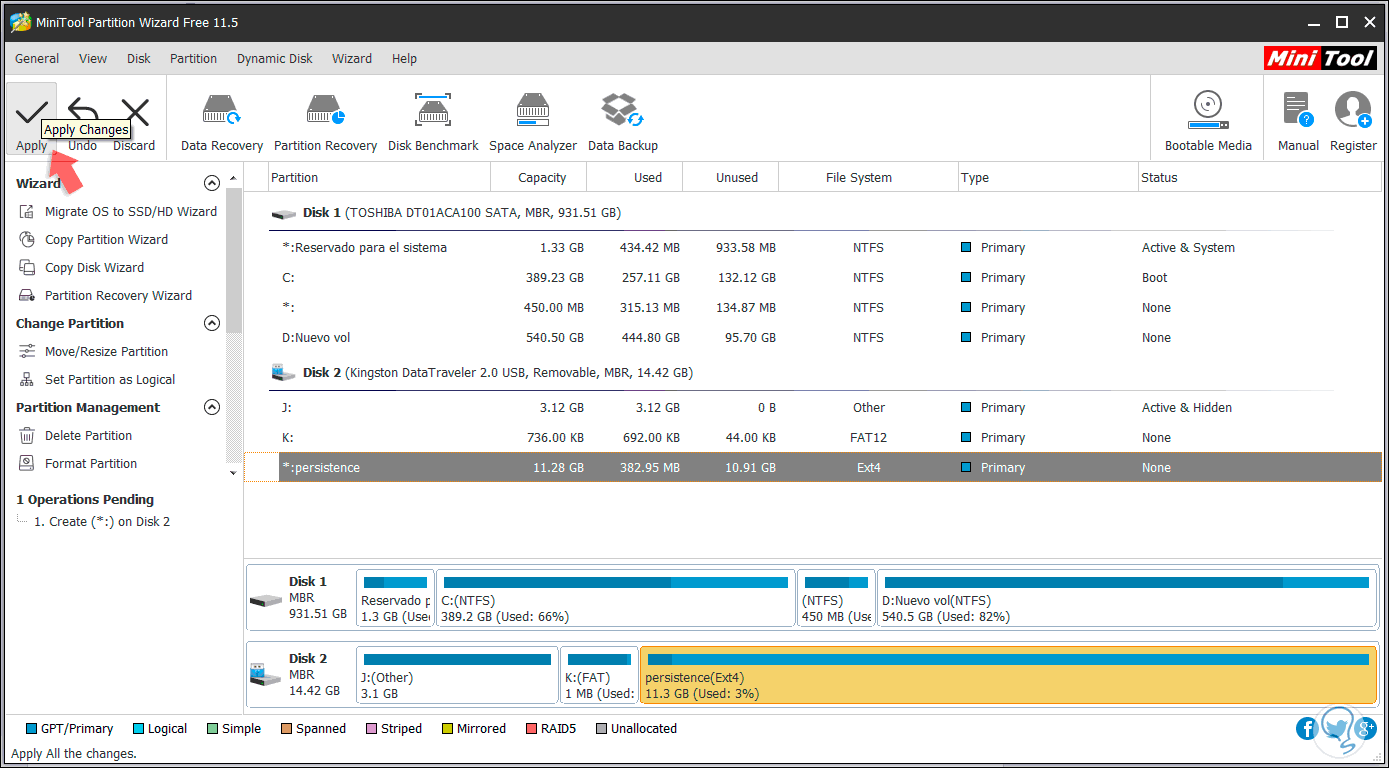This screenshot has width=1389, height=768.
Task: Click the FAT12 file system cell
Action: [x=868, y=437]
